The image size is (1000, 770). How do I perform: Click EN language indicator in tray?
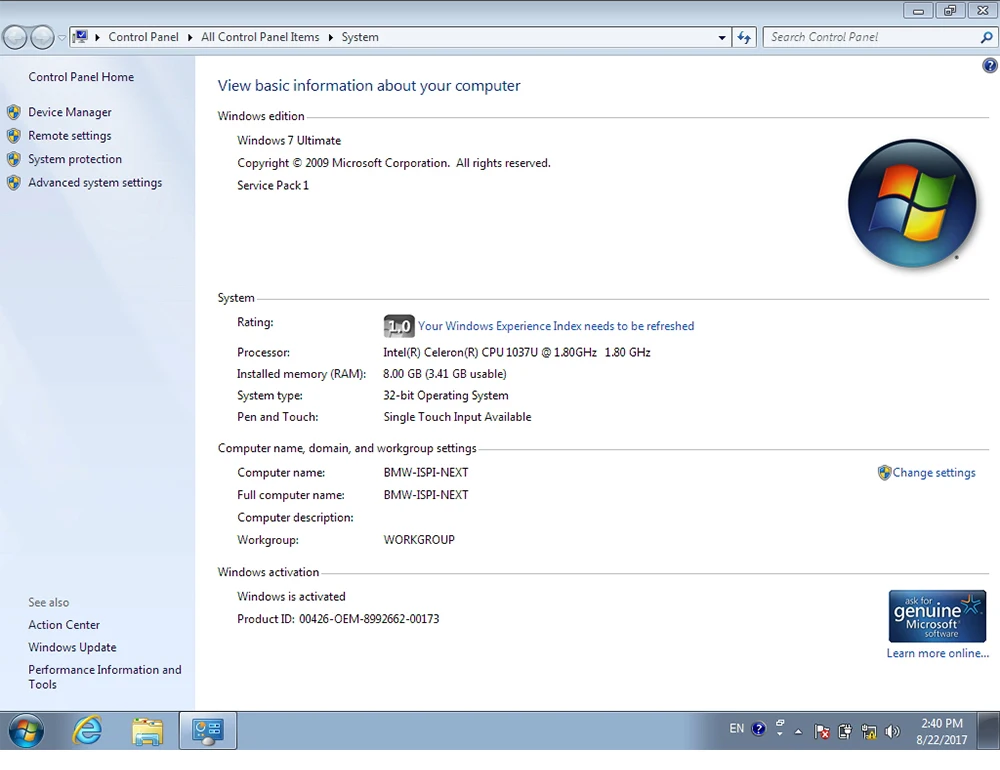[x=737, y=729]
